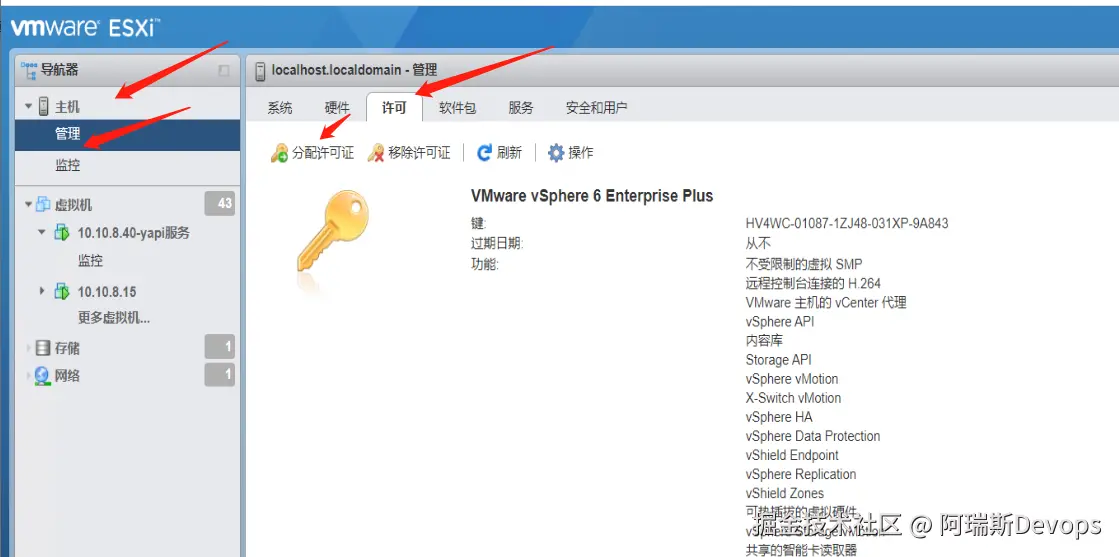The image size is (1119, 557).
Task: Select the 10.10.8.15 VM label
Action: tap(107, 291)
